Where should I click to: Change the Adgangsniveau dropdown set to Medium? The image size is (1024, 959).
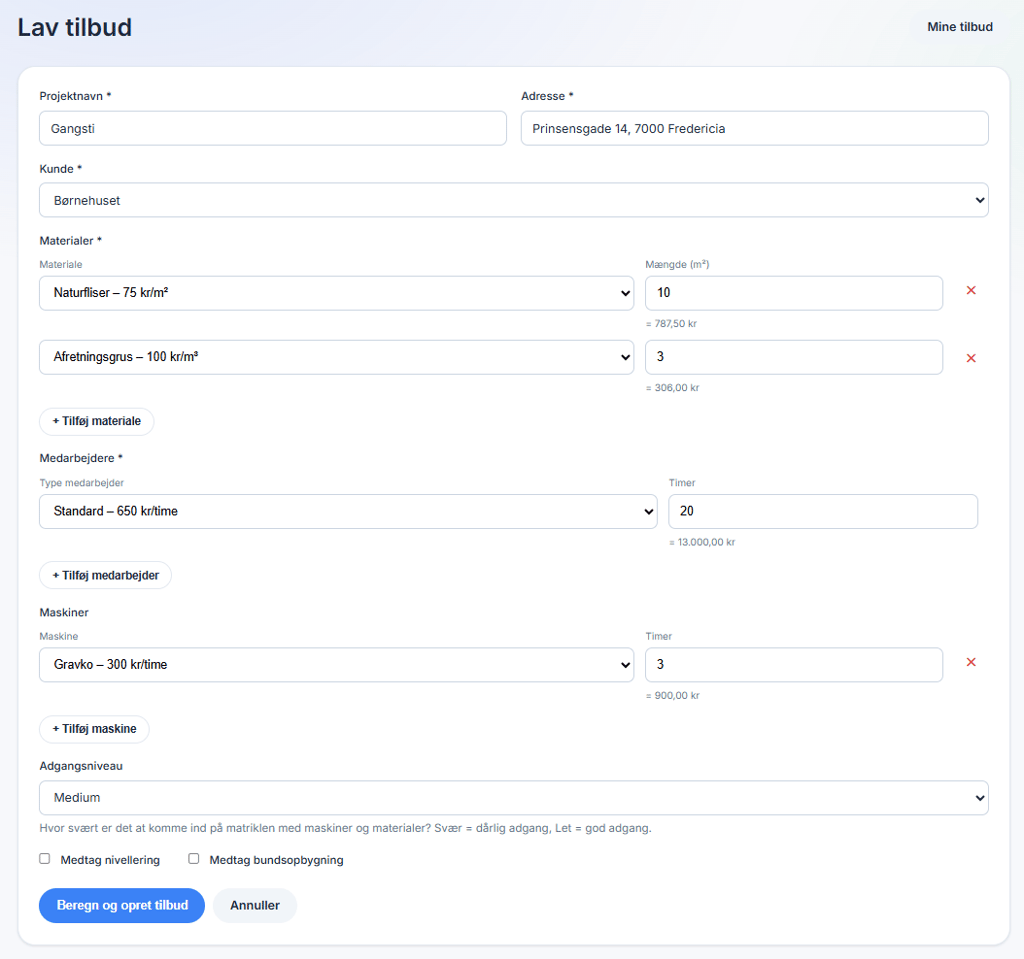coord(513,798)
